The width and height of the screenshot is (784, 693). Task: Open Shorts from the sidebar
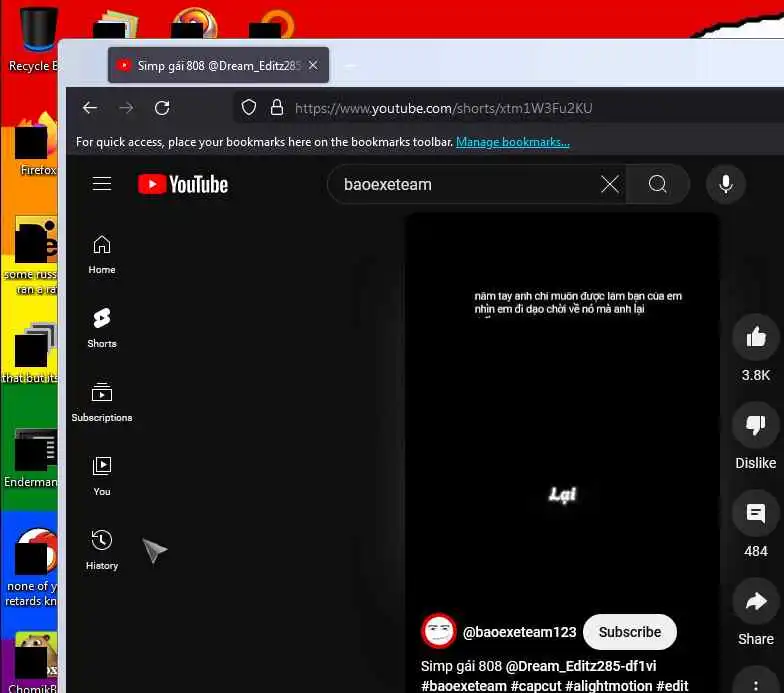coord(102,328)
